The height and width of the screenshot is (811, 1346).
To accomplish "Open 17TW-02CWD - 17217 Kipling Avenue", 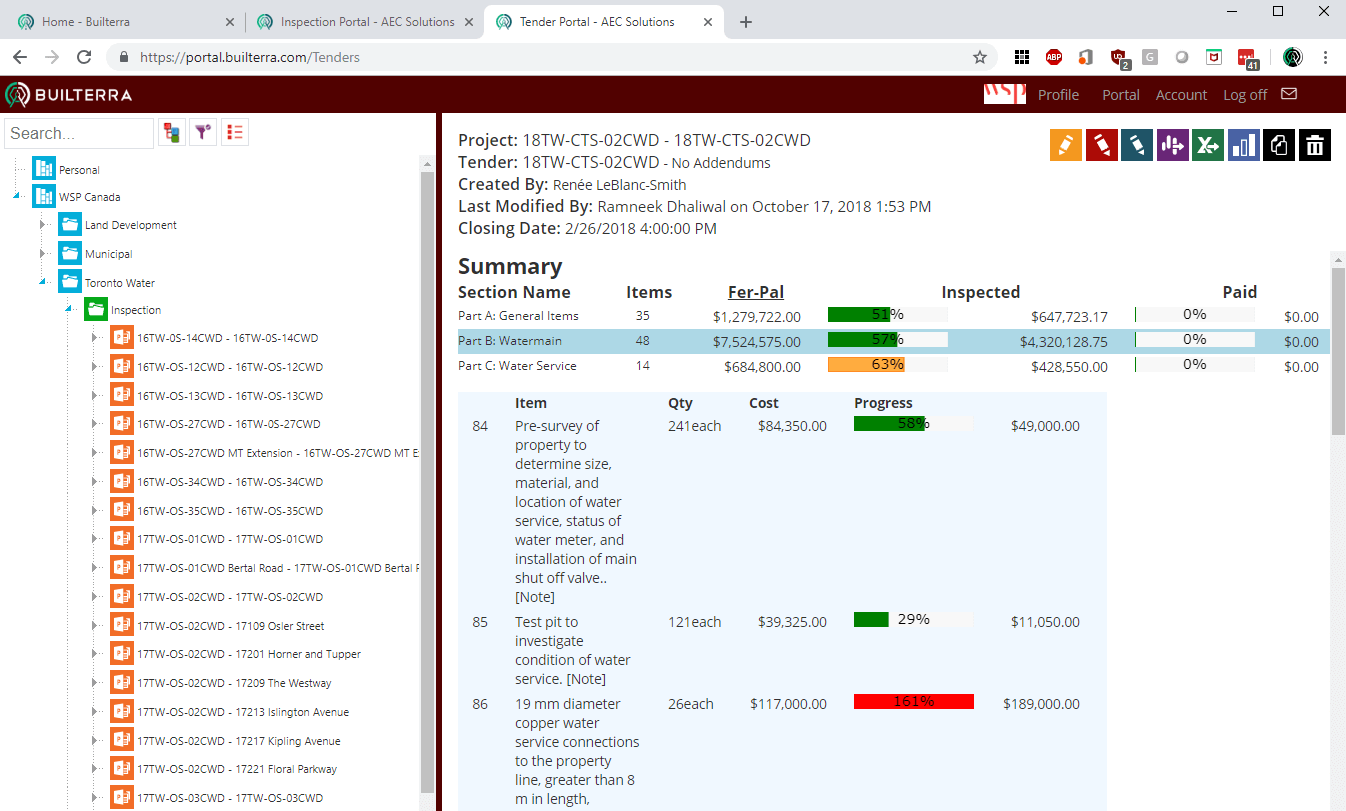I will tap(239, 741).
